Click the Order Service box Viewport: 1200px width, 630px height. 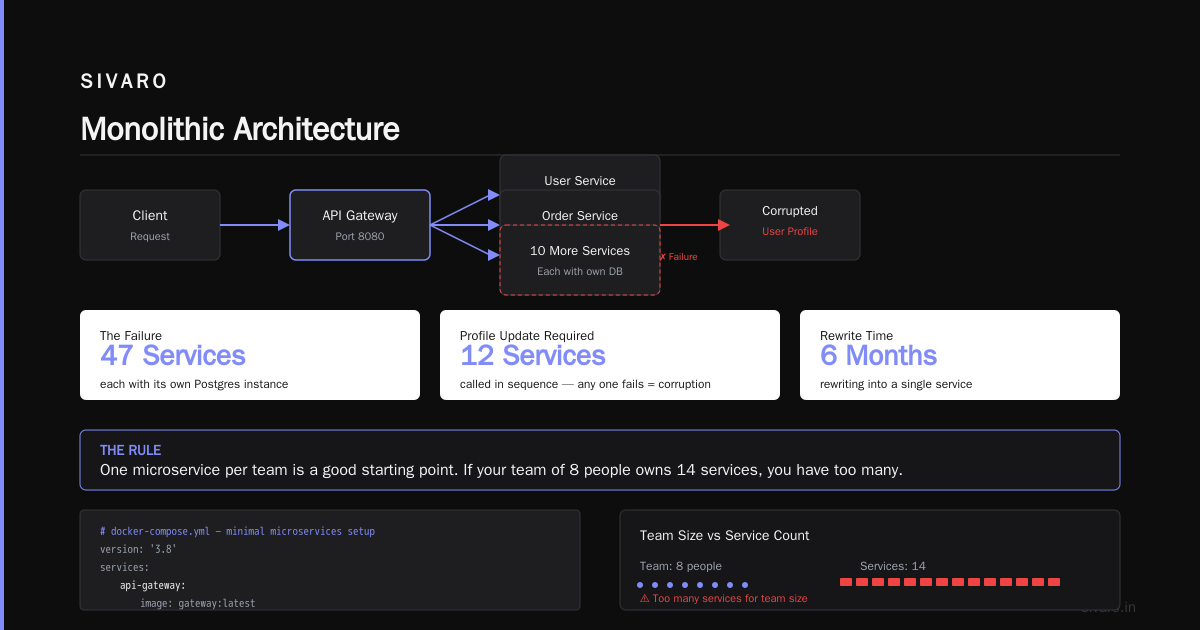tap(580, 208)
